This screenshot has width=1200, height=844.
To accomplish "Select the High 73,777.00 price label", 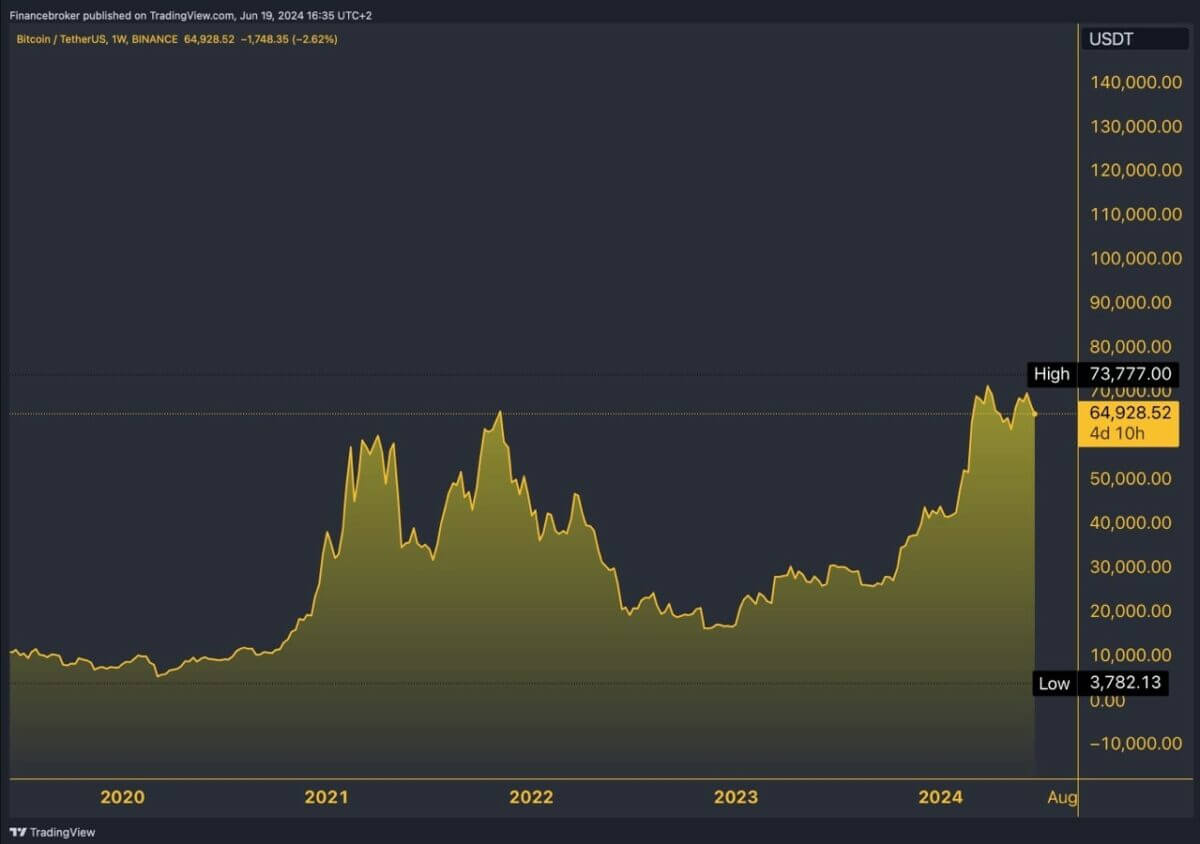I will tap(1104, 375).
